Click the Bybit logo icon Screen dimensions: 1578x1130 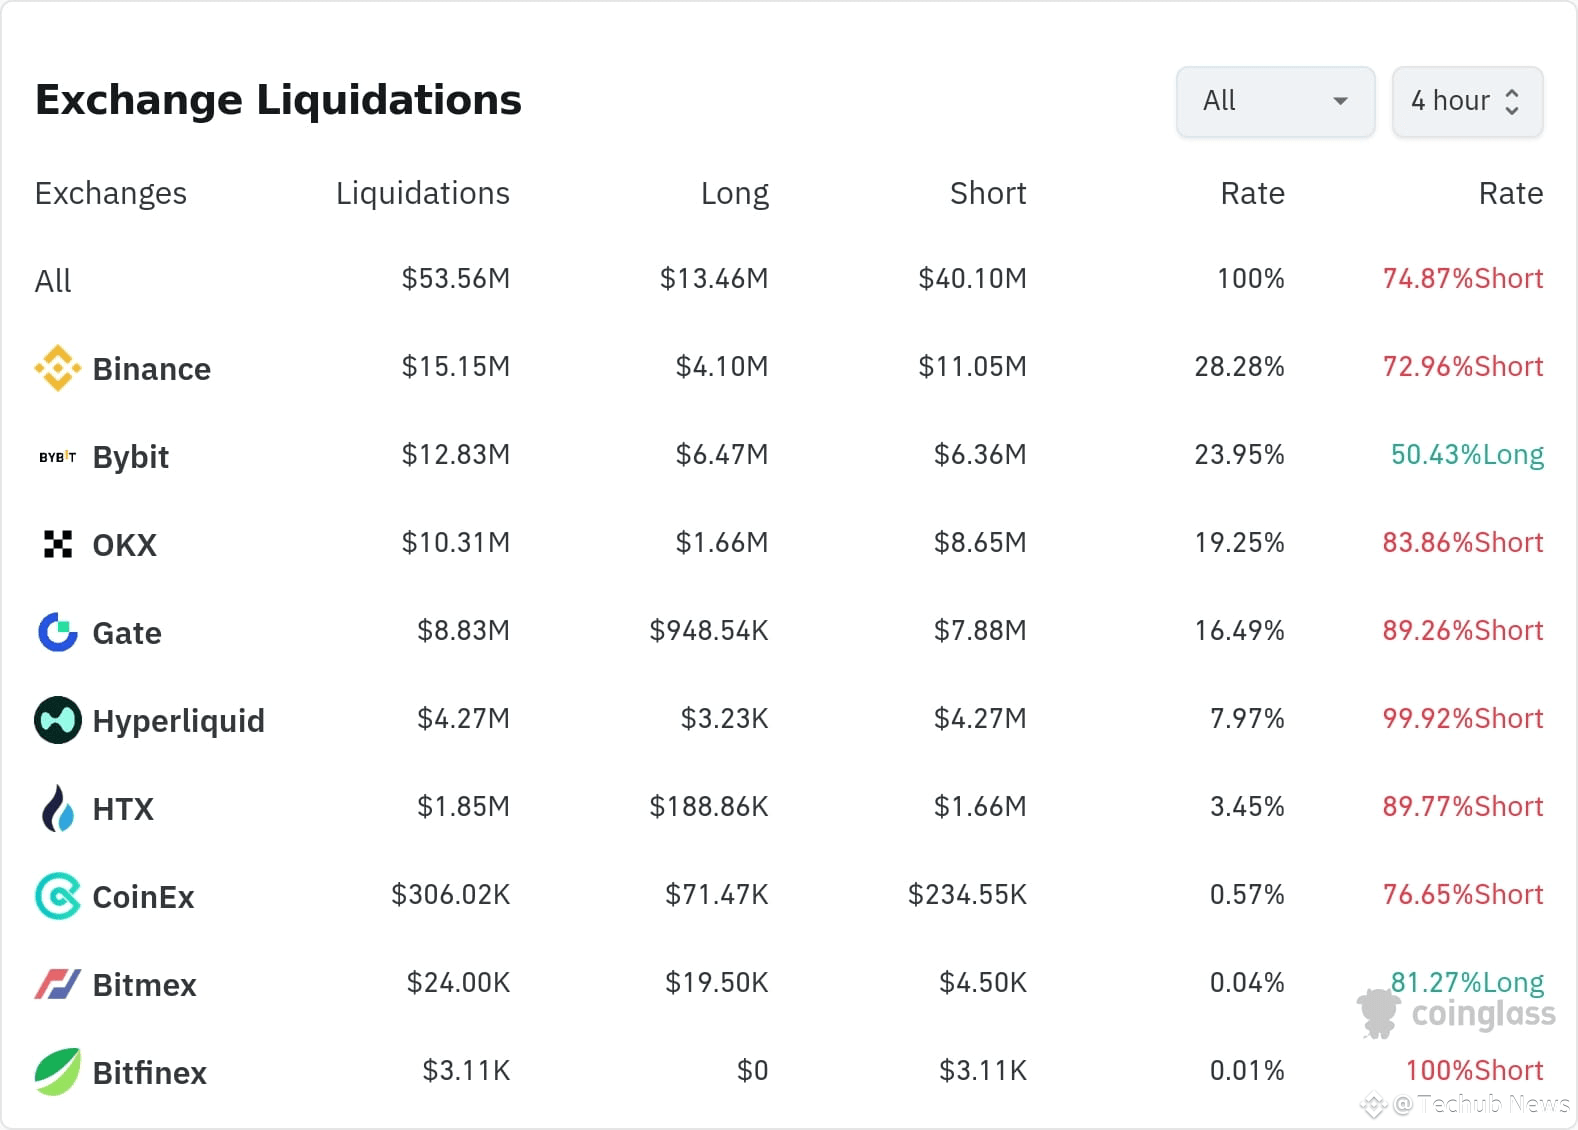click(x=58, y=457)
